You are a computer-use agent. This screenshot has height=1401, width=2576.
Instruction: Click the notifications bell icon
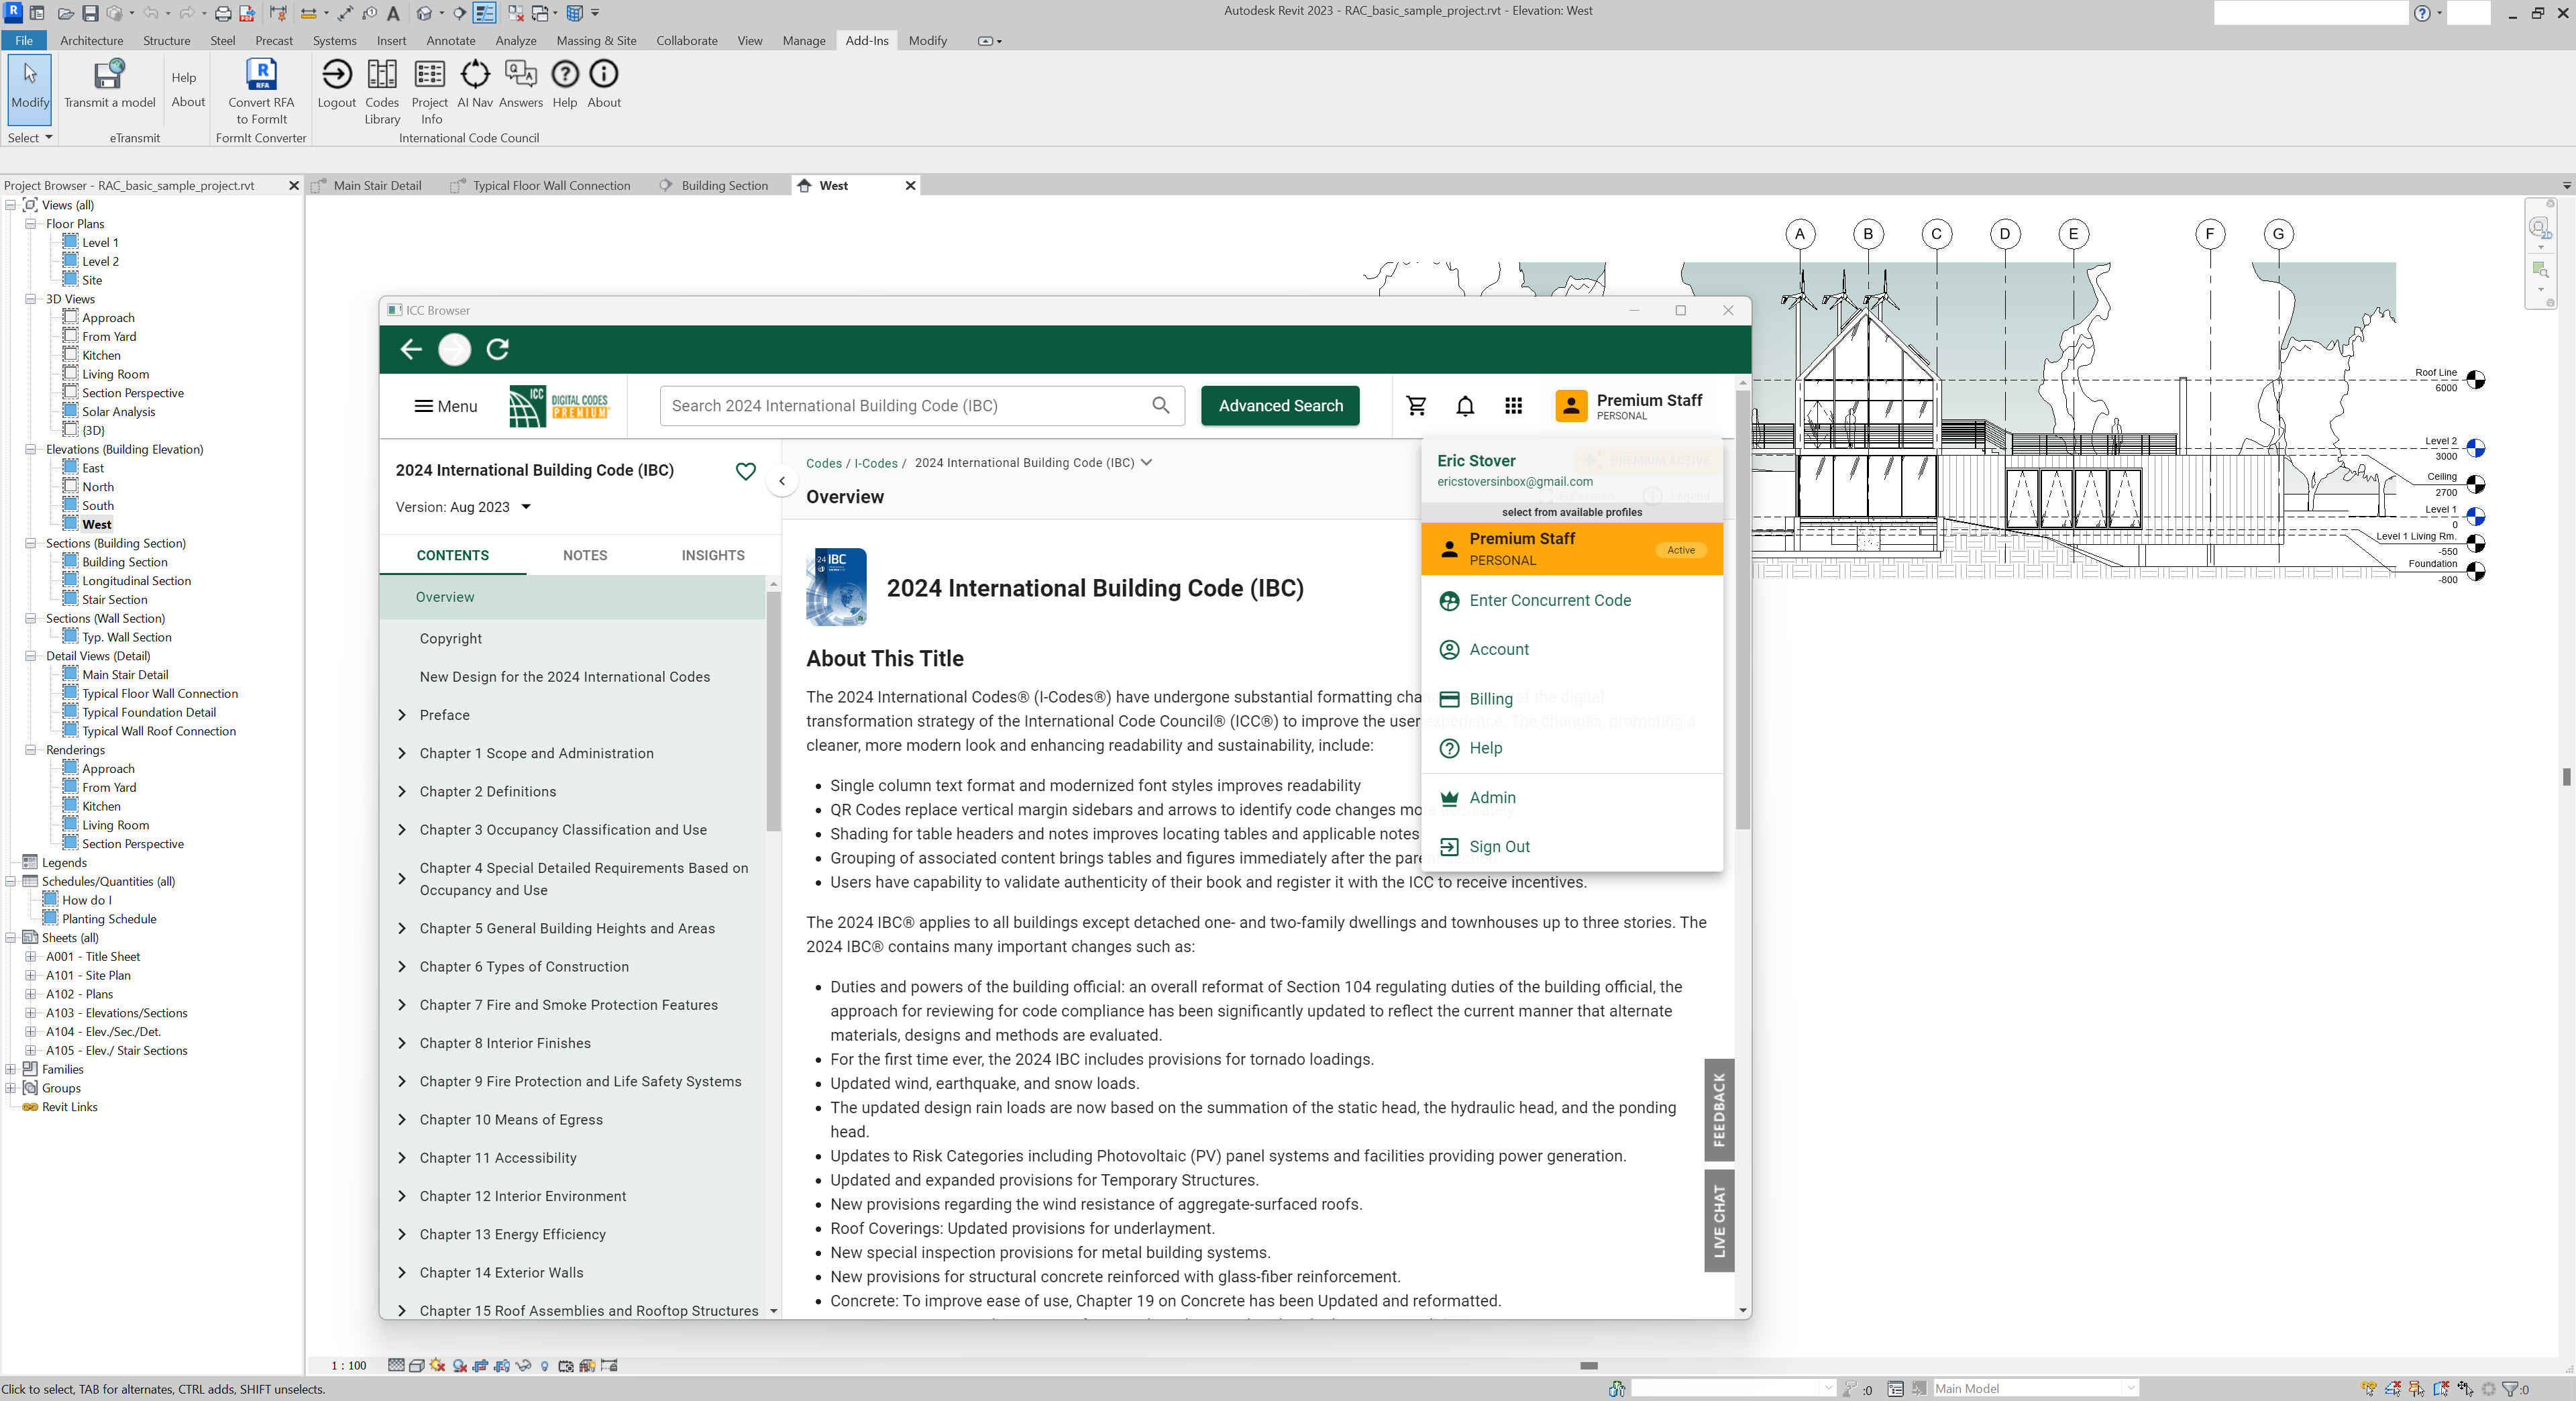point(1465,406)
